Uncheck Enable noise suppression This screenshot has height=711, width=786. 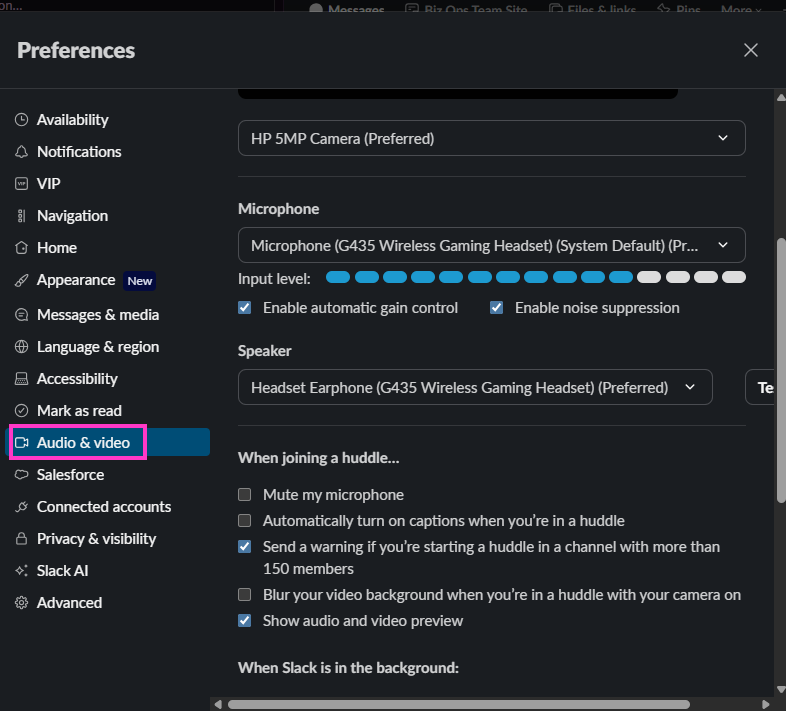click(496, 308)
